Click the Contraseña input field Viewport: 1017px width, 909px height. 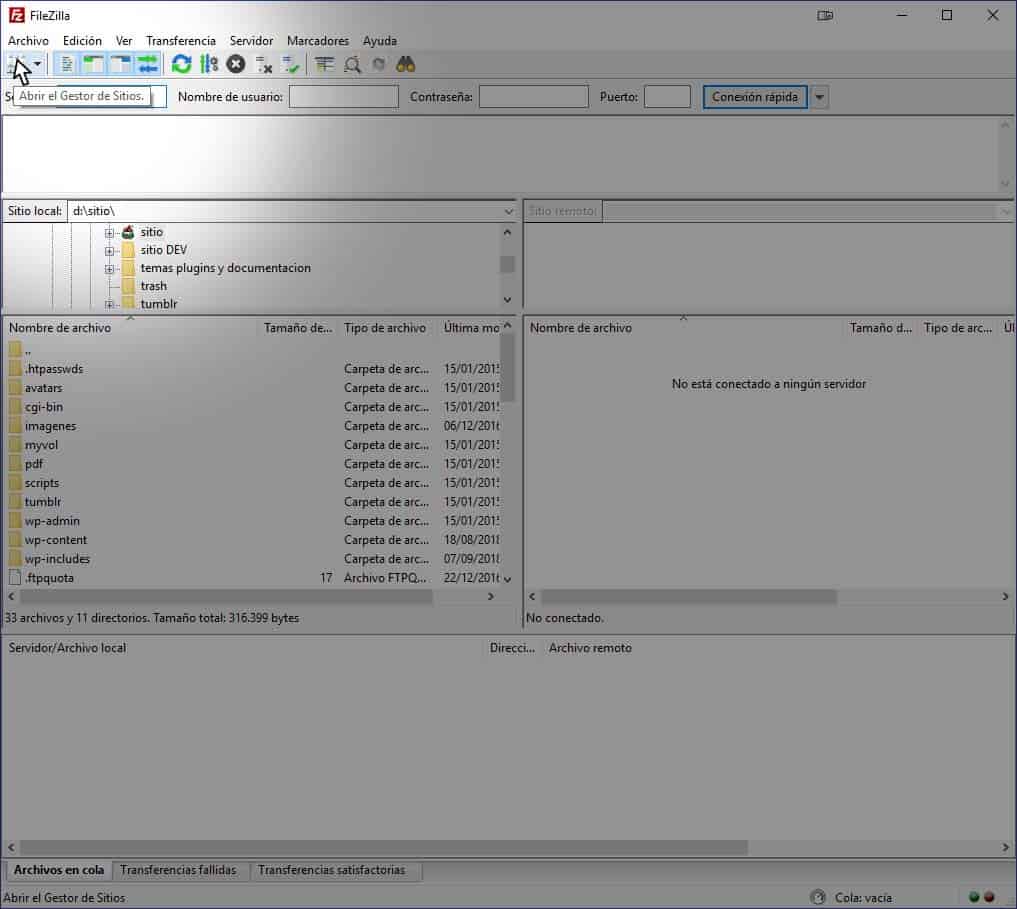[534, 97]
